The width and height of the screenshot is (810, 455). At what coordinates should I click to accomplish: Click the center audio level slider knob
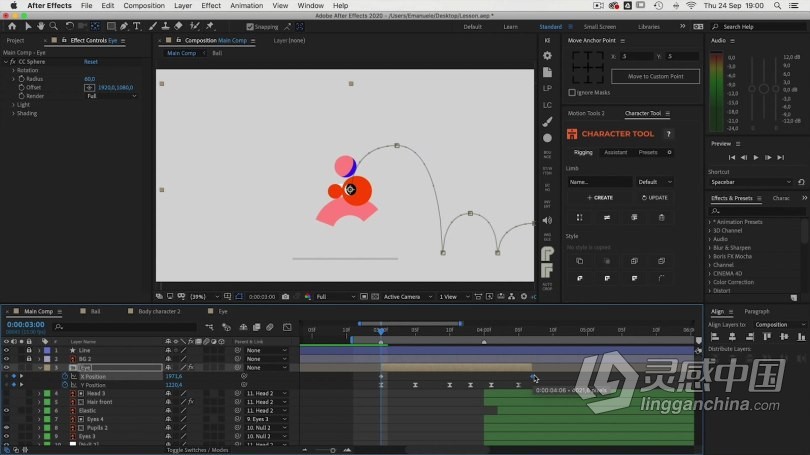764,89
